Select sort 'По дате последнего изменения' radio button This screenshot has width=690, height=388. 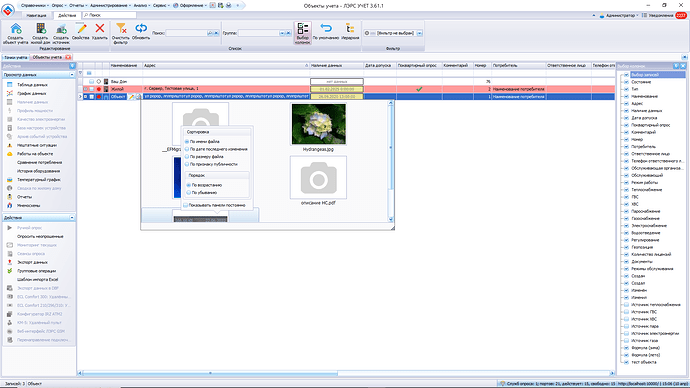[x=187, y=149]
